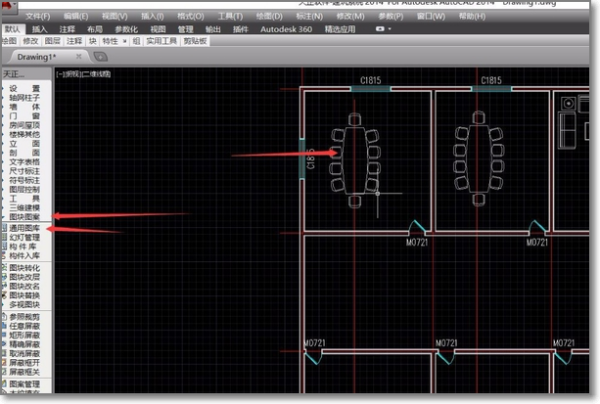
Task: Choose the 任意屏蔽 mask tool
Action: [24, 326]
